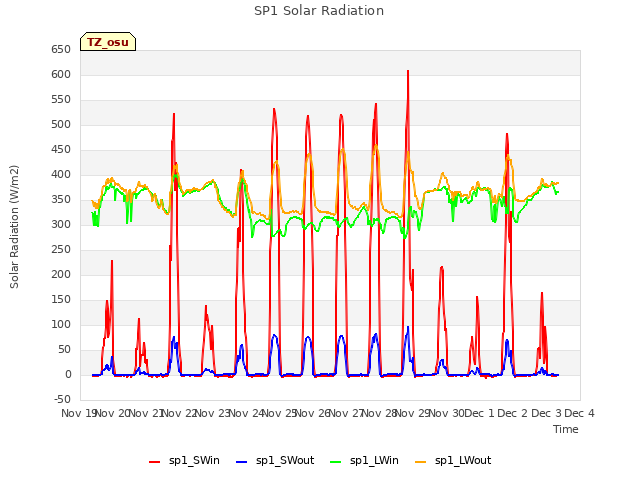Click the 600 y-axis tick label
This screenshot has height=480, width=640.
click(x=61, y=74)
